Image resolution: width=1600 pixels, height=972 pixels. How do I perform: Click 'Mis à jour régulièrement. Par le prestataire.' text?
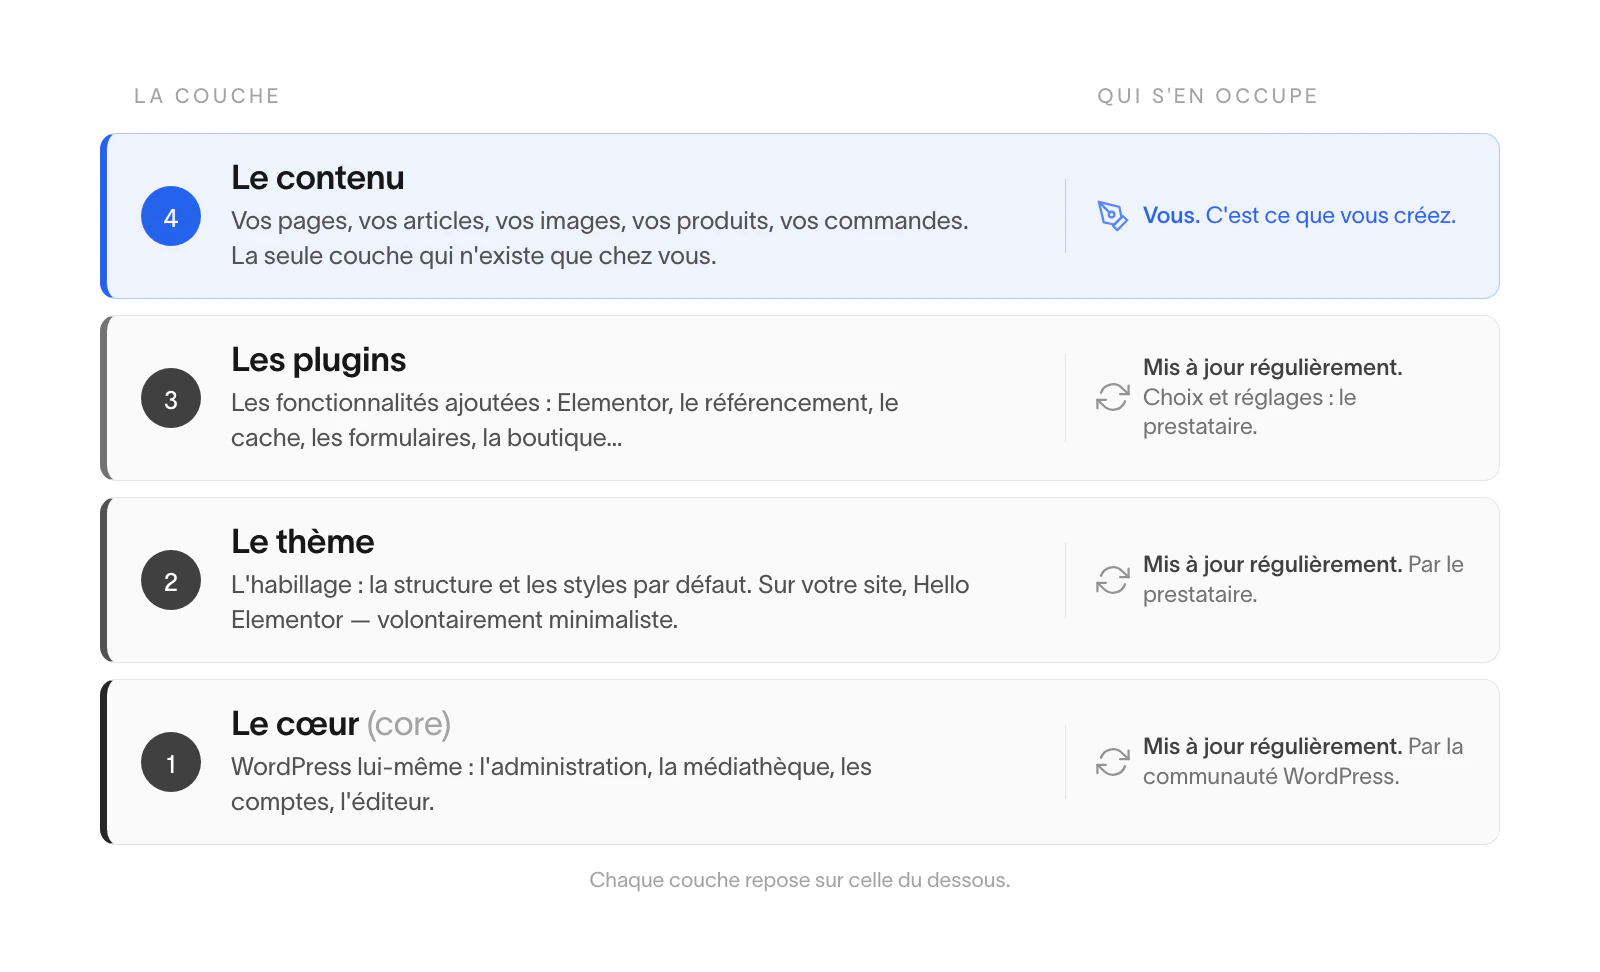click(x=1303, y=580)
